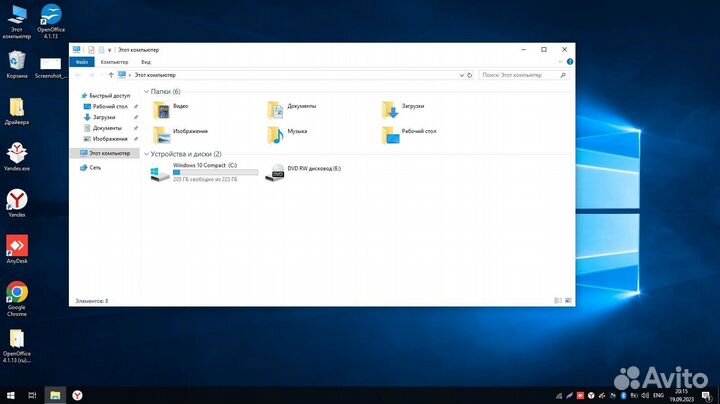The image size is (720, 404).
Task: Open the OpenOffice 4.1.13 desktop shortcut
Action: pyautogui.click(x=51, y=22)
